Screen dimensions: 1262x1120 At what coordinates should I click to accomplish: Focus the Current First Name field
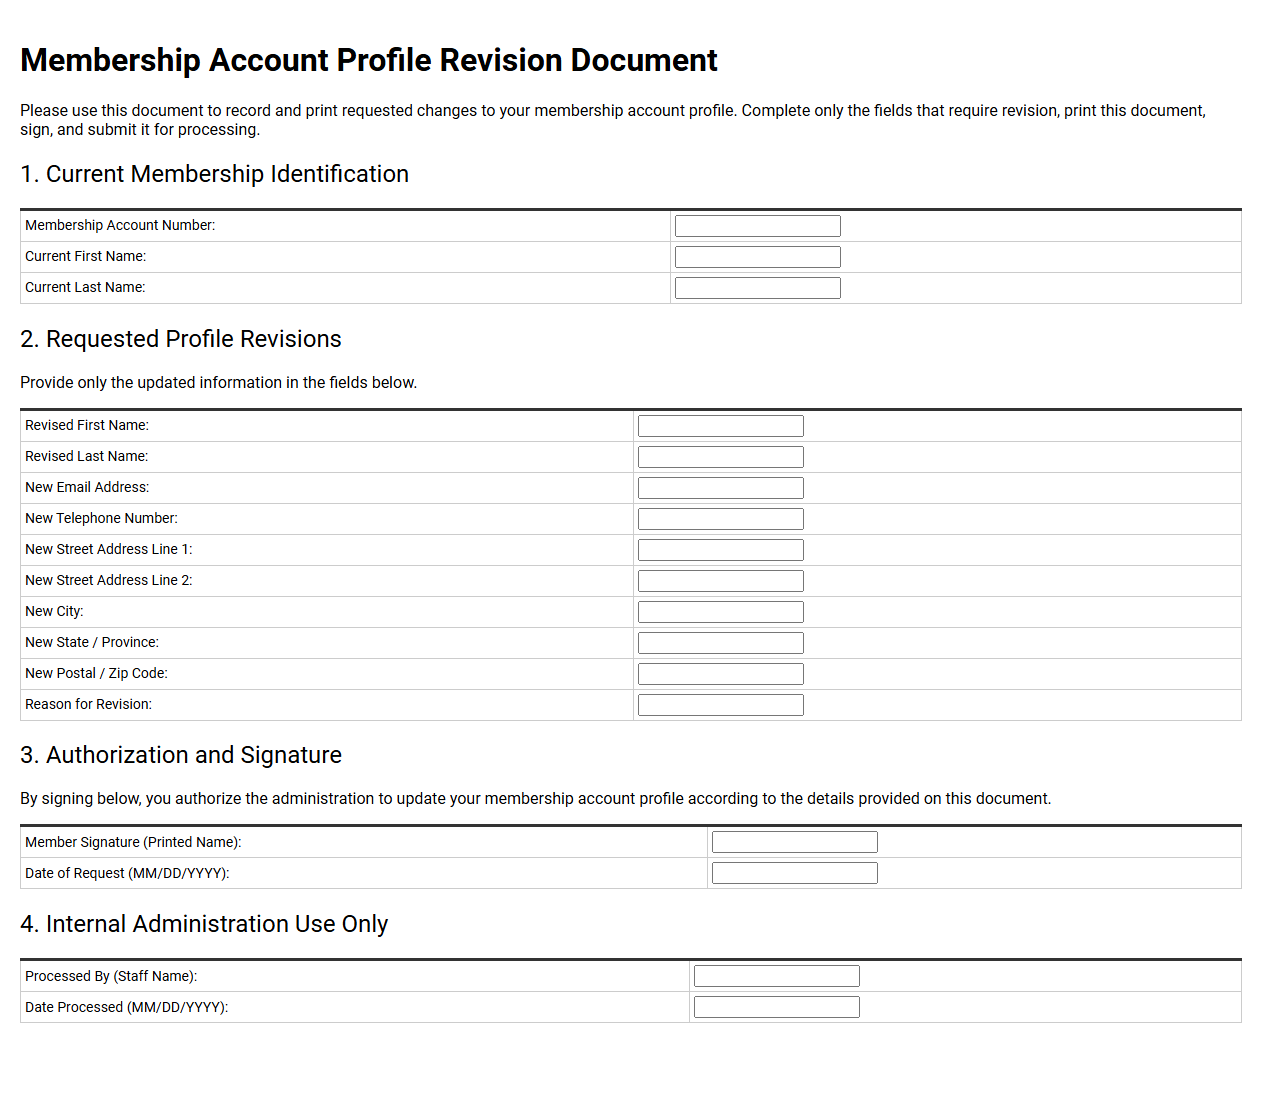[x=758, y=257]
